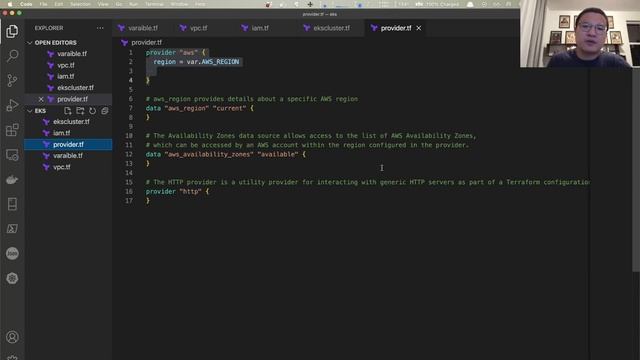640x360 pixels.
Task: Click line number 15 in gutter
Action: coord(129,182)
